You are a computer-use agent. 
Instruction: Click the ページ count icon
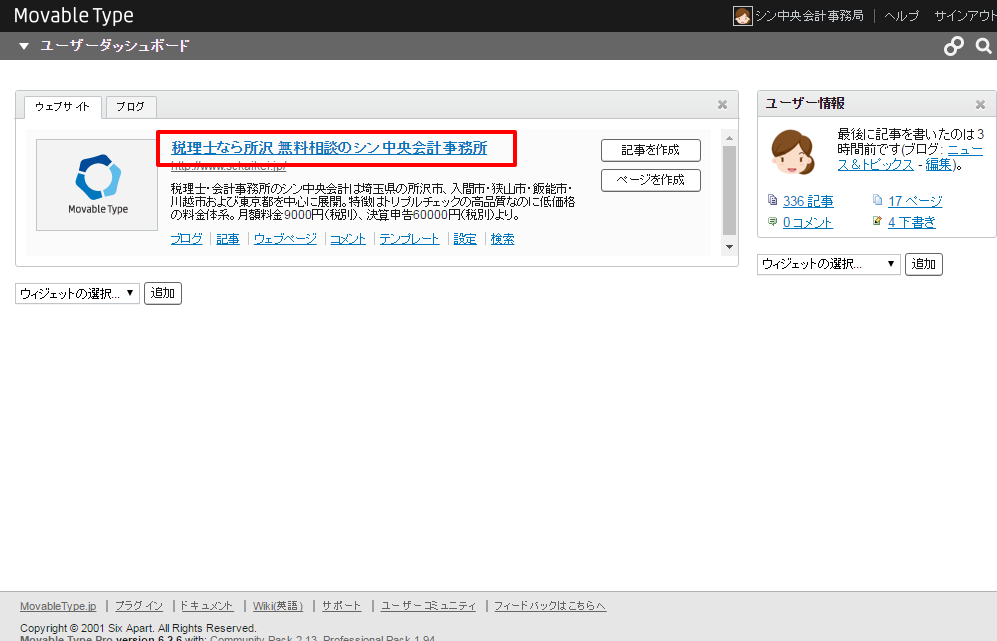tap(877, 200)
